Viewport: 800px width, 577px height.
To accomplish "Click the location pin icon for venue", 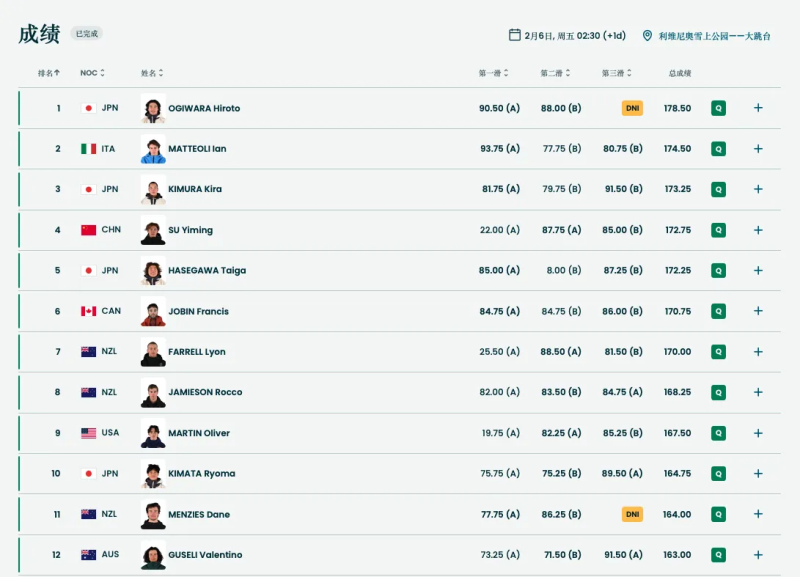I will pos(647,35).
